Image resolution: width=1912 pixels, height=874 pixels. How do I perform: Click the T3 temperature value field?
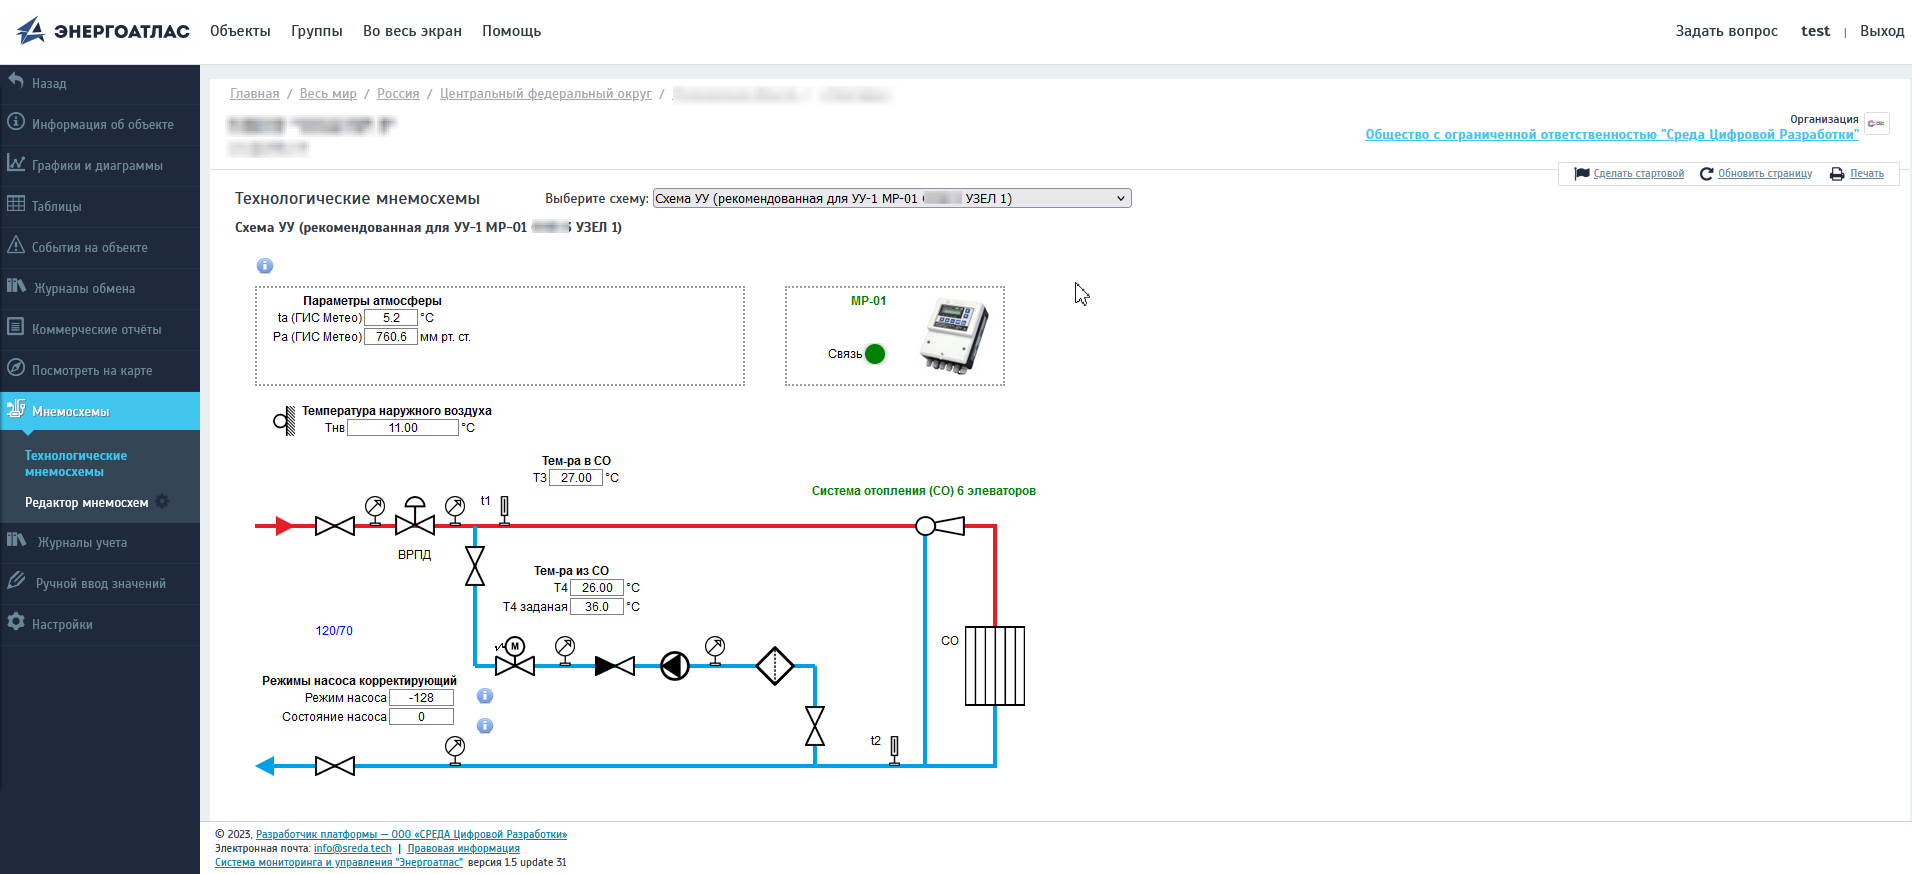576,478
